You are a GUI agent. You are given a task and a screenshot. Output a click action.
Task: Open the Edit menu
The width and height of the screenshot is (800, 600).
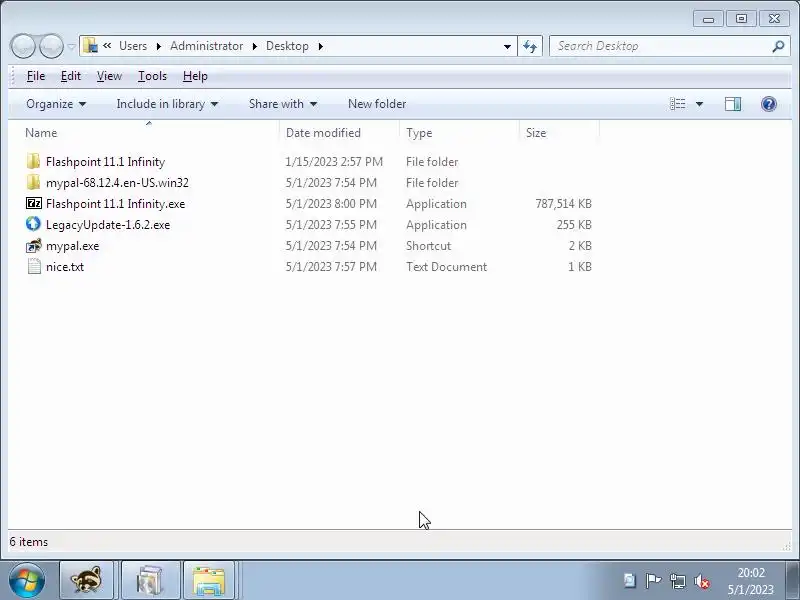(70, 76)
